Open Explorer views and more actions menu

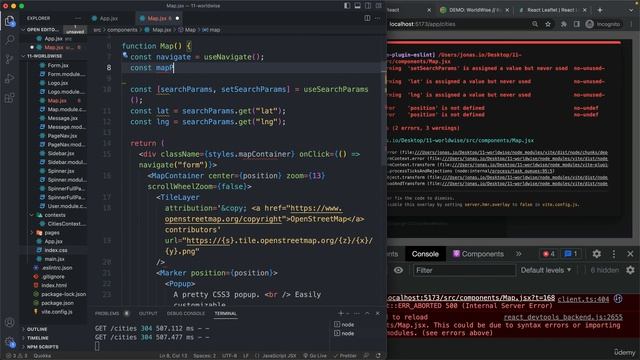[x=78, y=18]
